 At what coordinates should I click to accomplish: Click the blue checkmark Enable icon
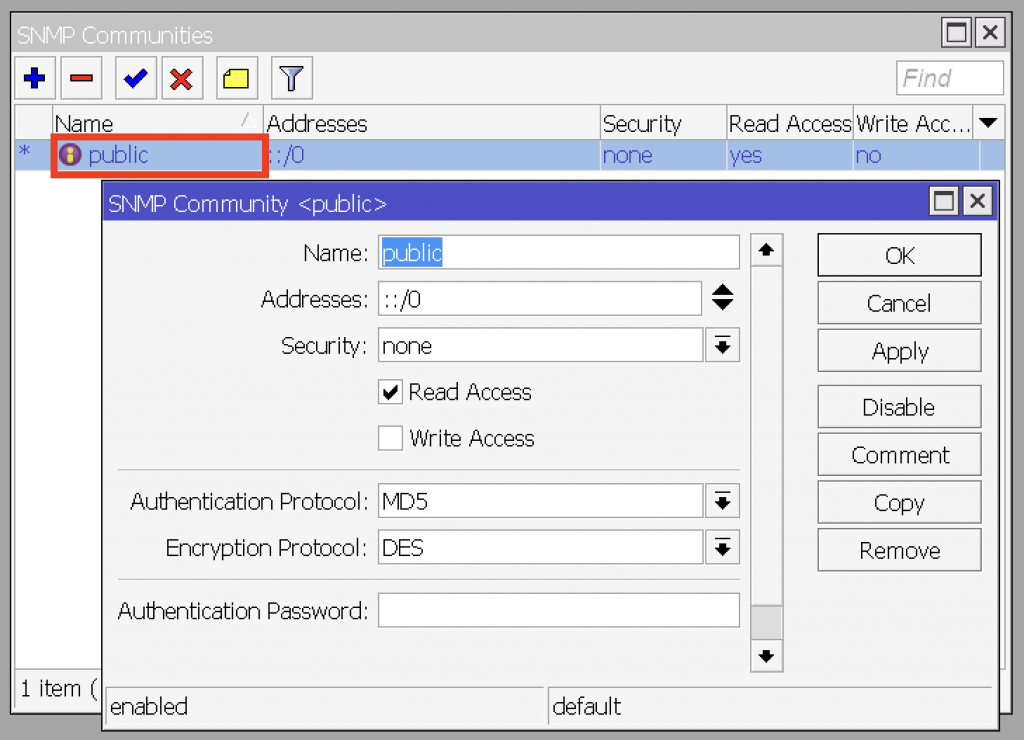[135, 79]
